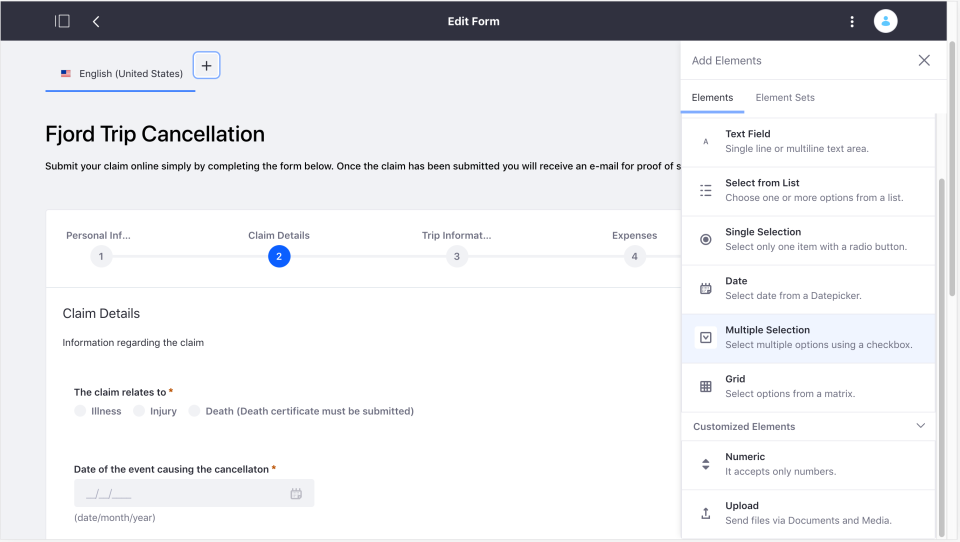Click the Grid element icon
The height and width of the screenshot is (542, 960).
[706, 386]
